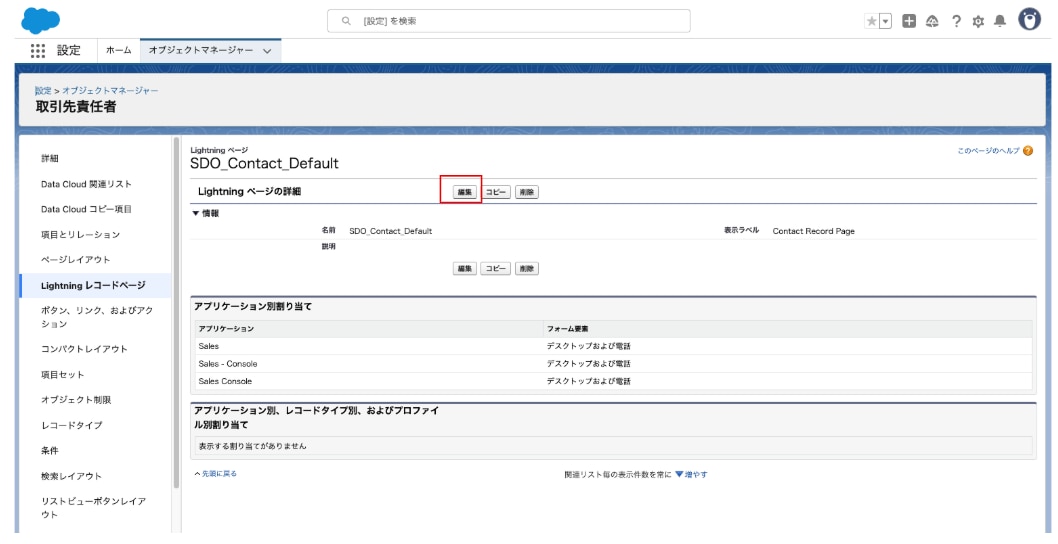
Task: Expand the オブジェクトマネージャー tab chevron
Action: [267, 51]
